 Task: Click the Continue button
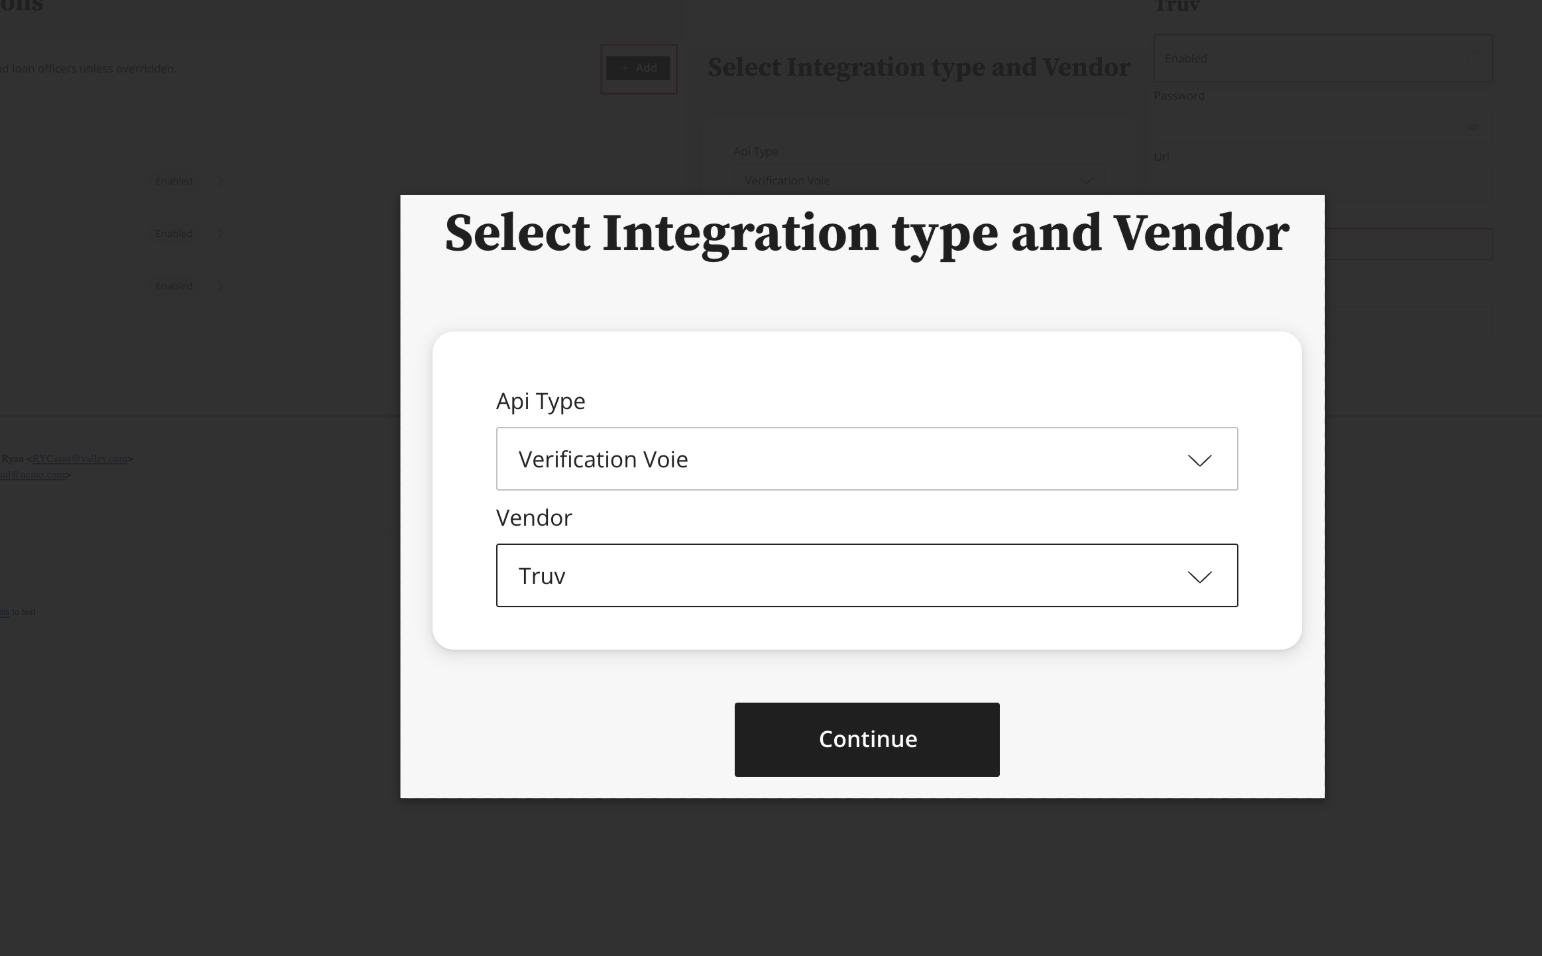click(867, 740)
